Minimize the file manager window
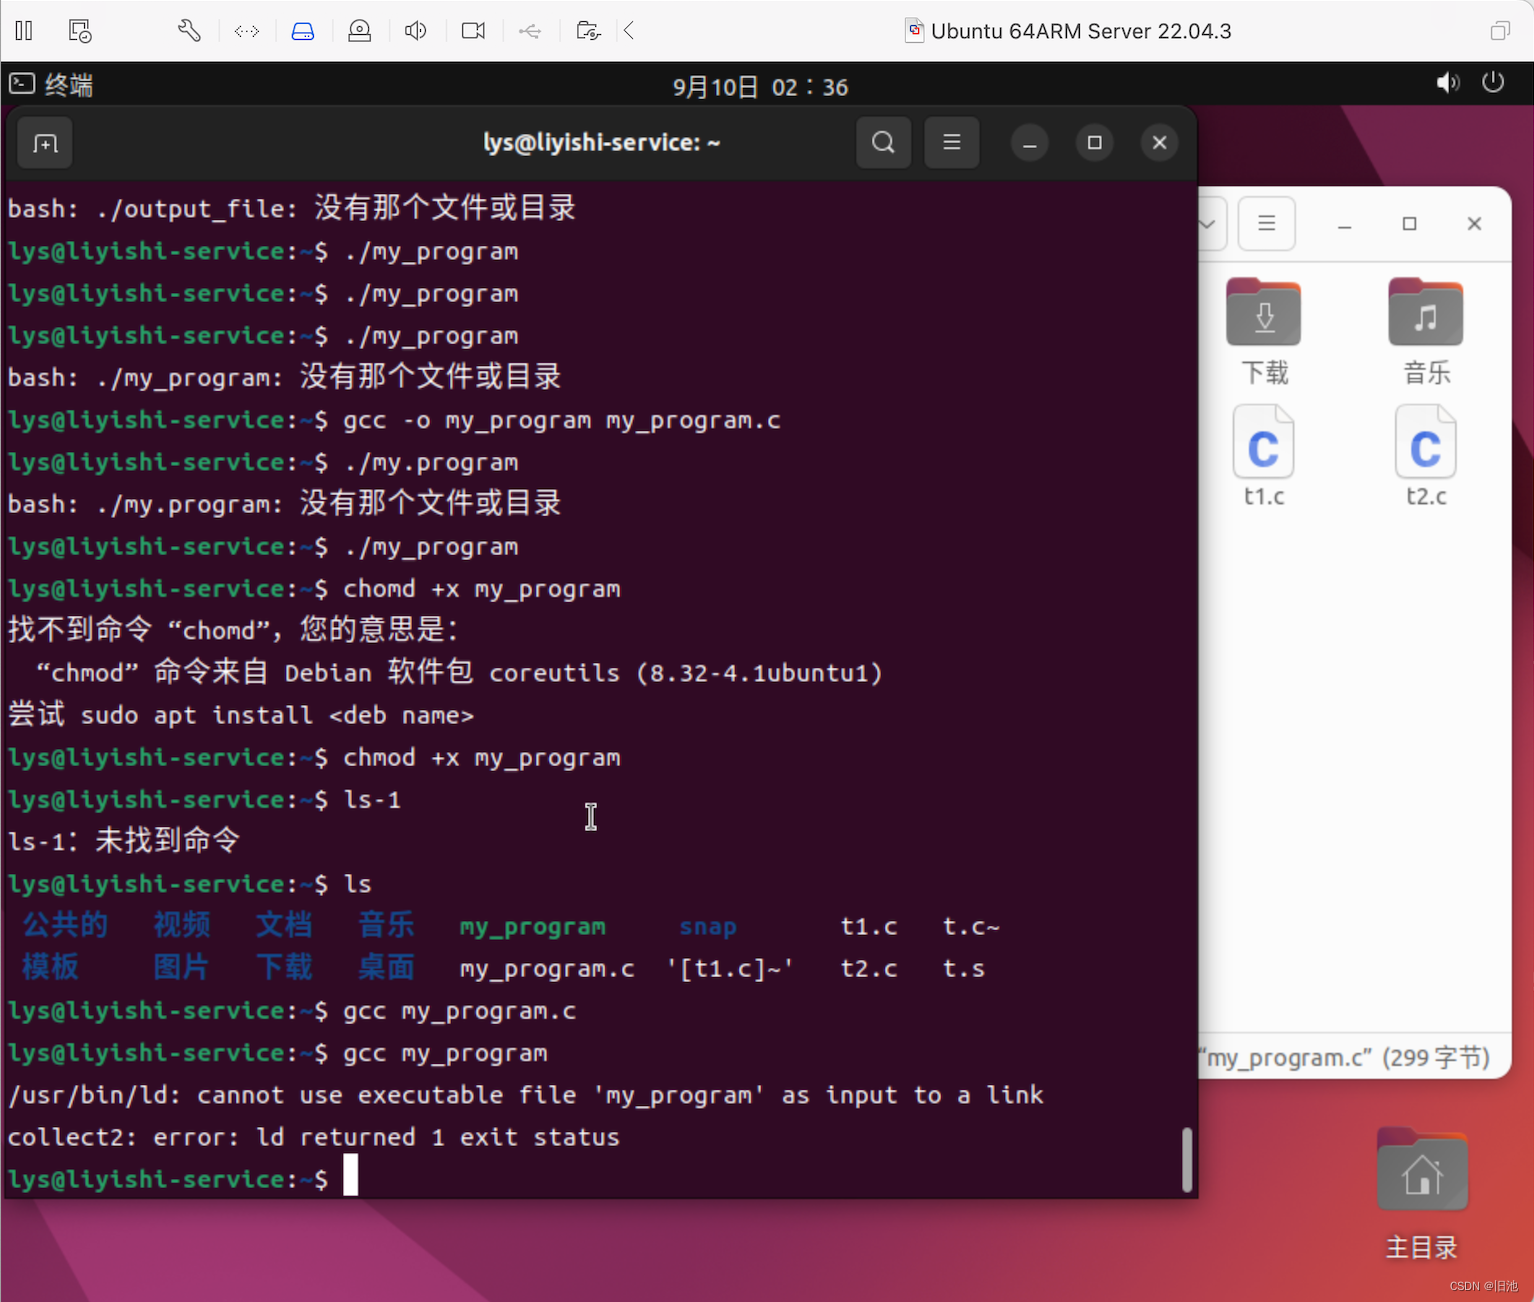Screen dimensions: 1534x1302 click(x=1345, y=224)
